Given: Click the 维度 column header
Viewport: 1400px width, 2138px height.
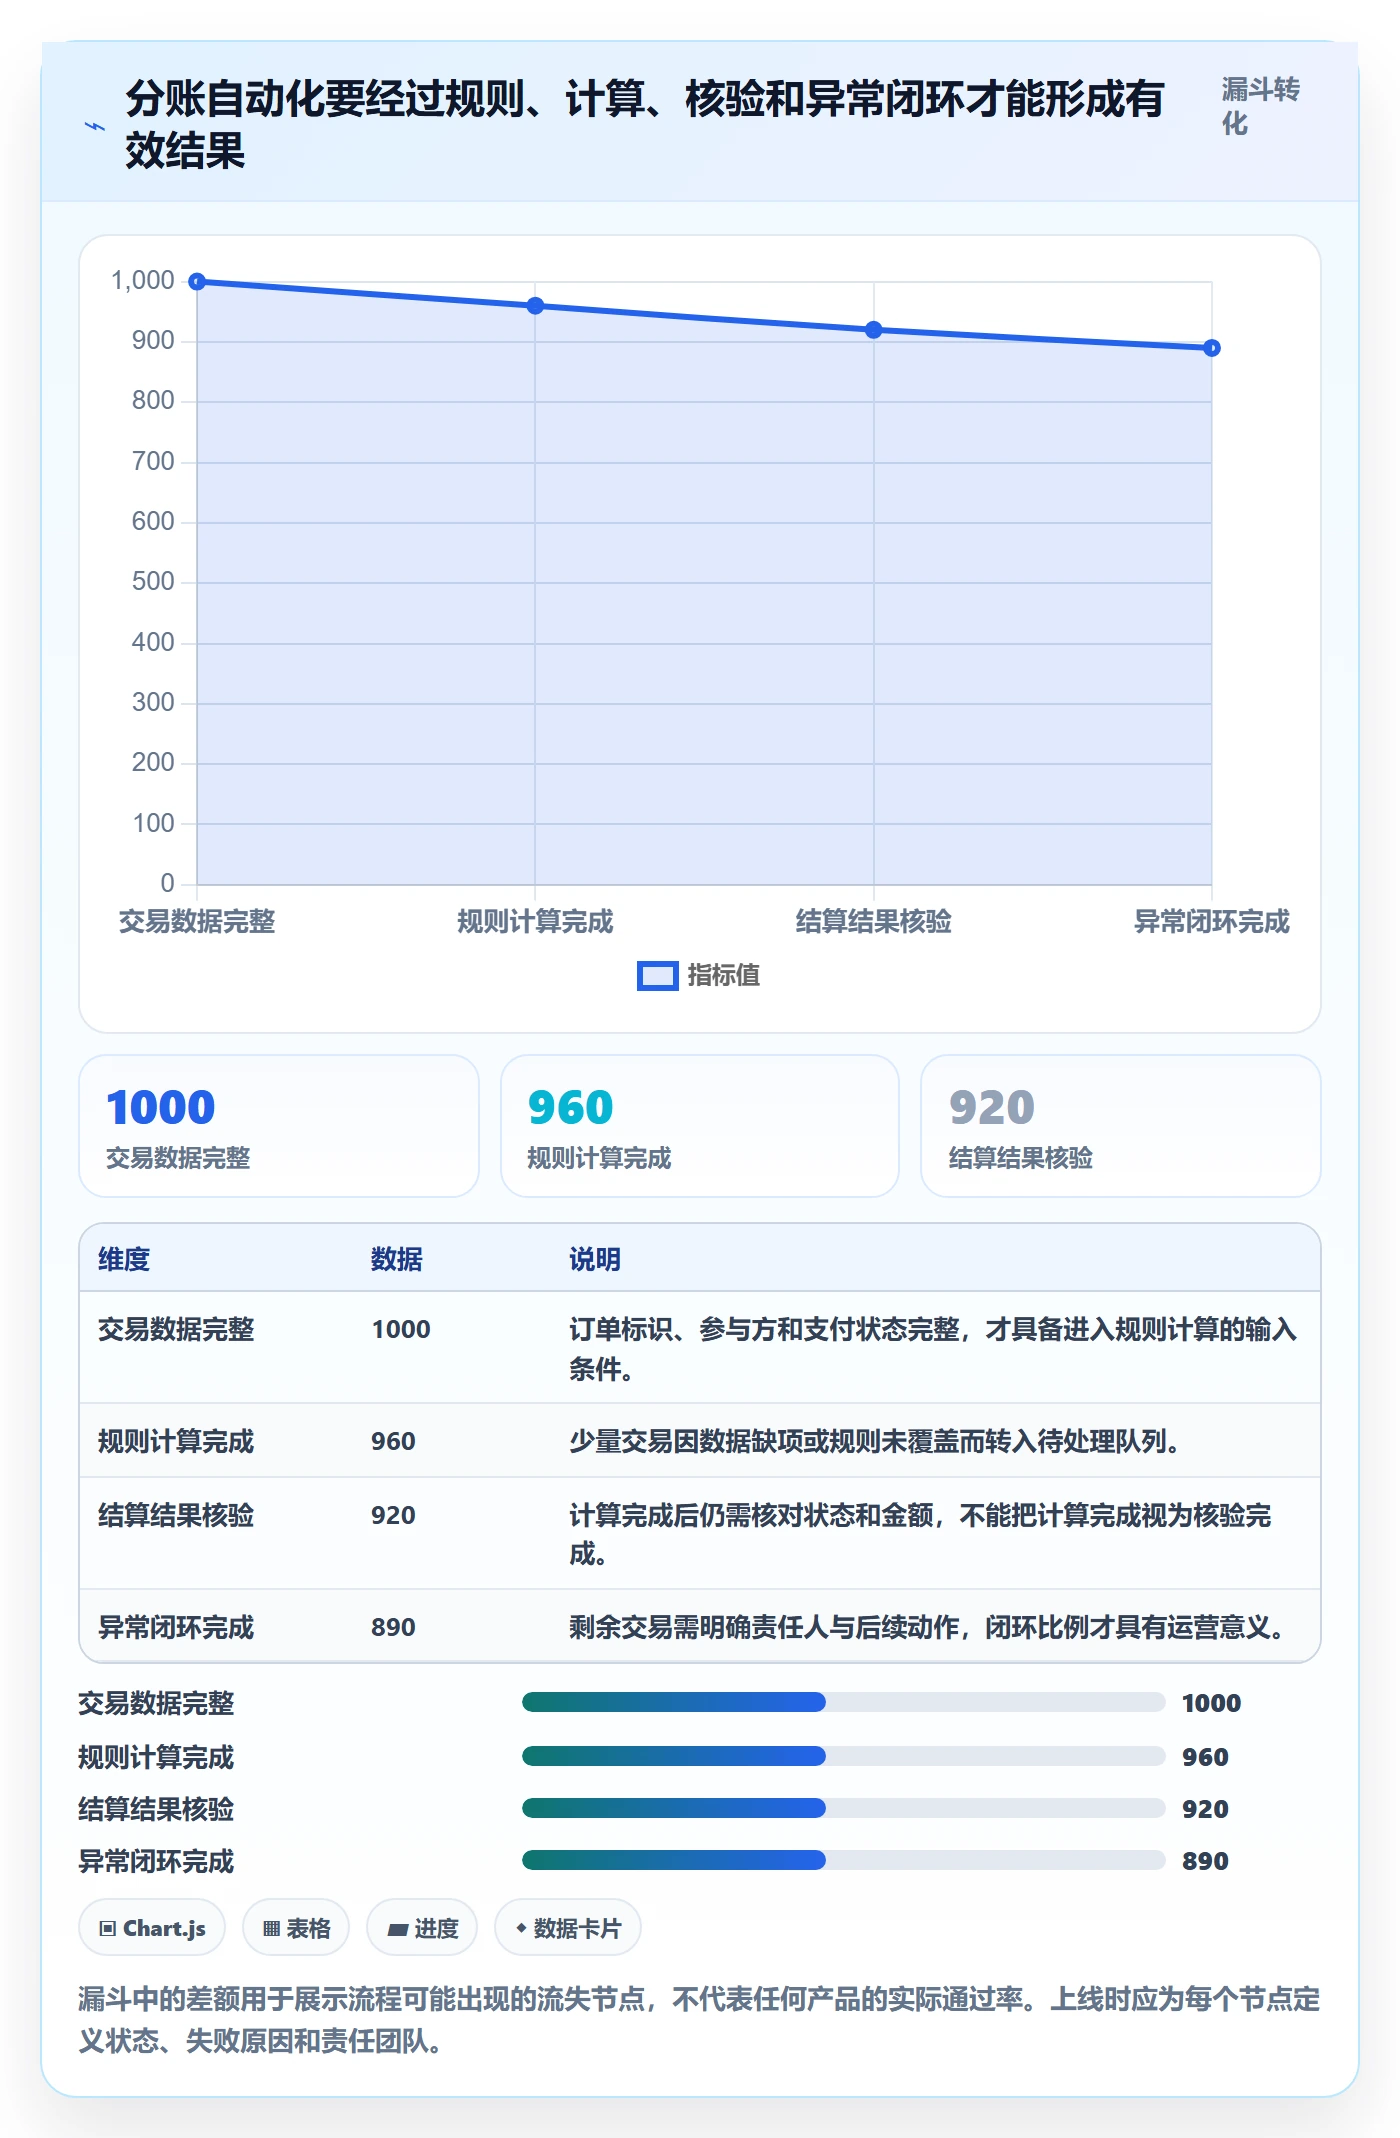Looking at the screenshot, I should (x=124, y=1260).
